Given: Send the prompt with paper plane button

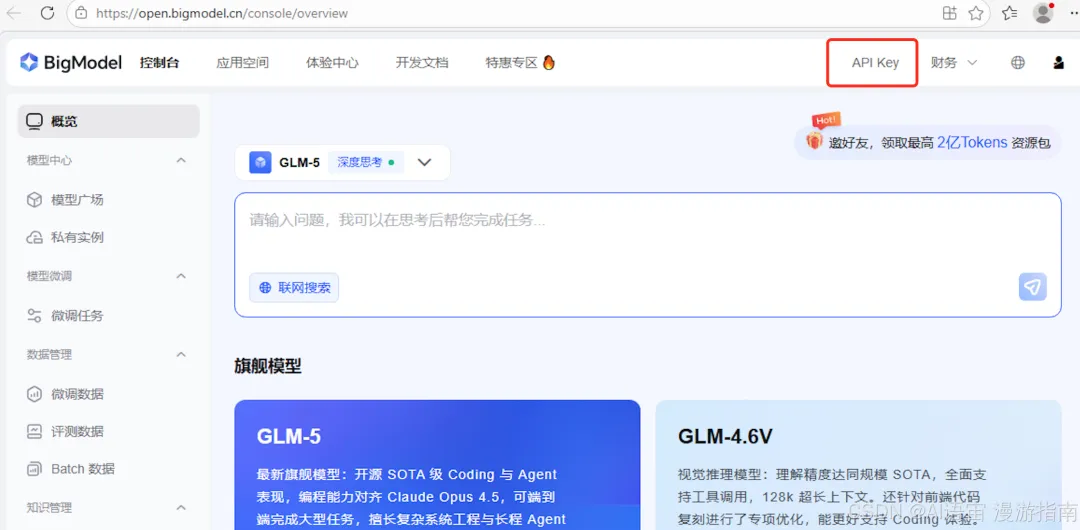Looking at the screenshot, I should tap(1032, 287).
